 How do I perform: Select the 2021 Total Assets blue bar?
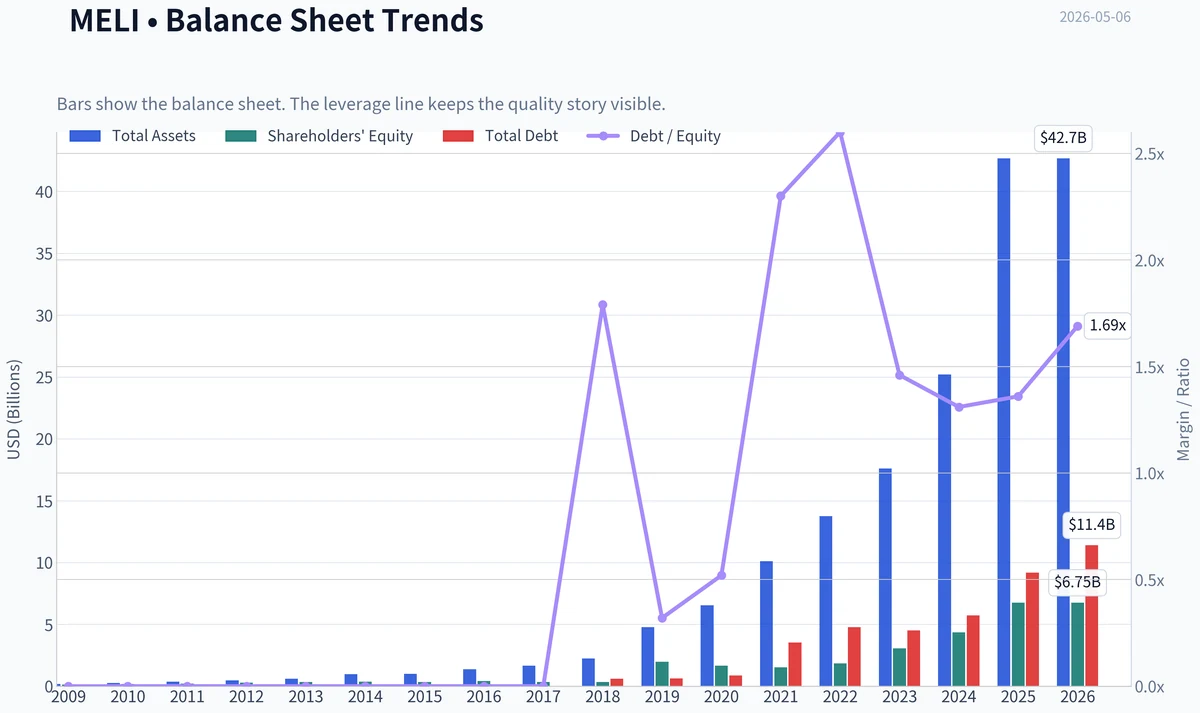coord(766,624)
